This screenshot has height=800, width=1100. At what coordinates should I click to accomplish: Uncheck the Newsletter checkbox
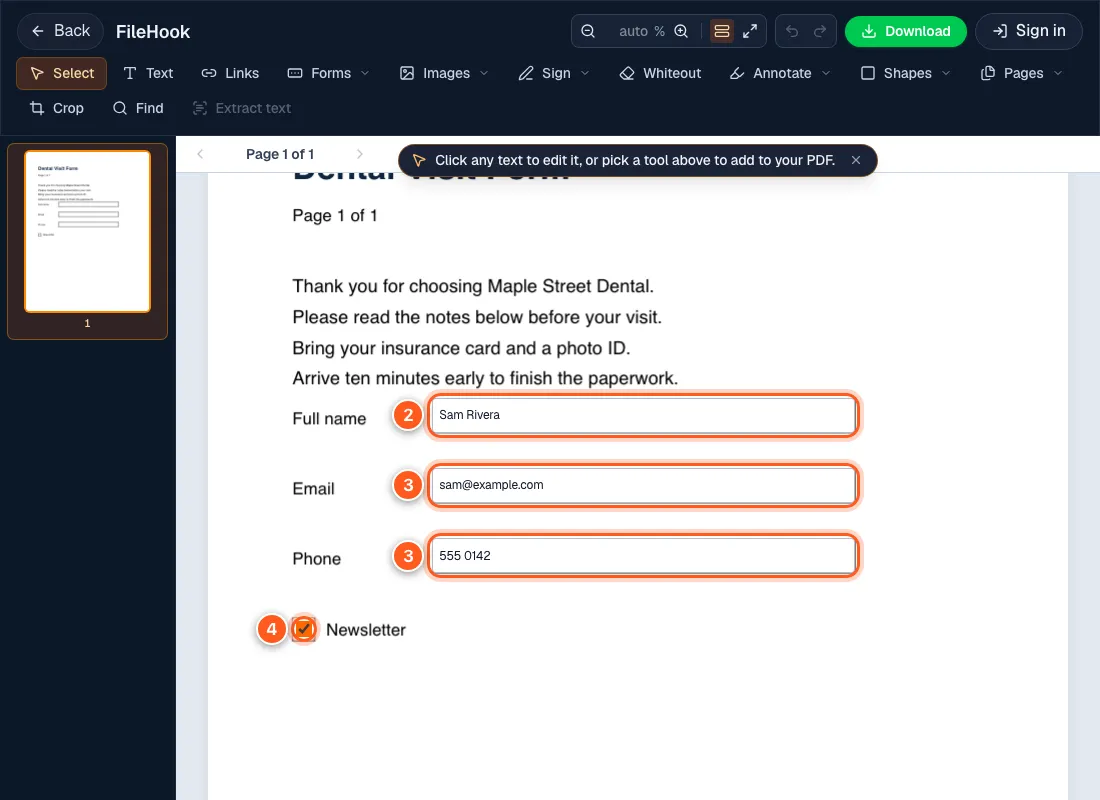[304, 629]
